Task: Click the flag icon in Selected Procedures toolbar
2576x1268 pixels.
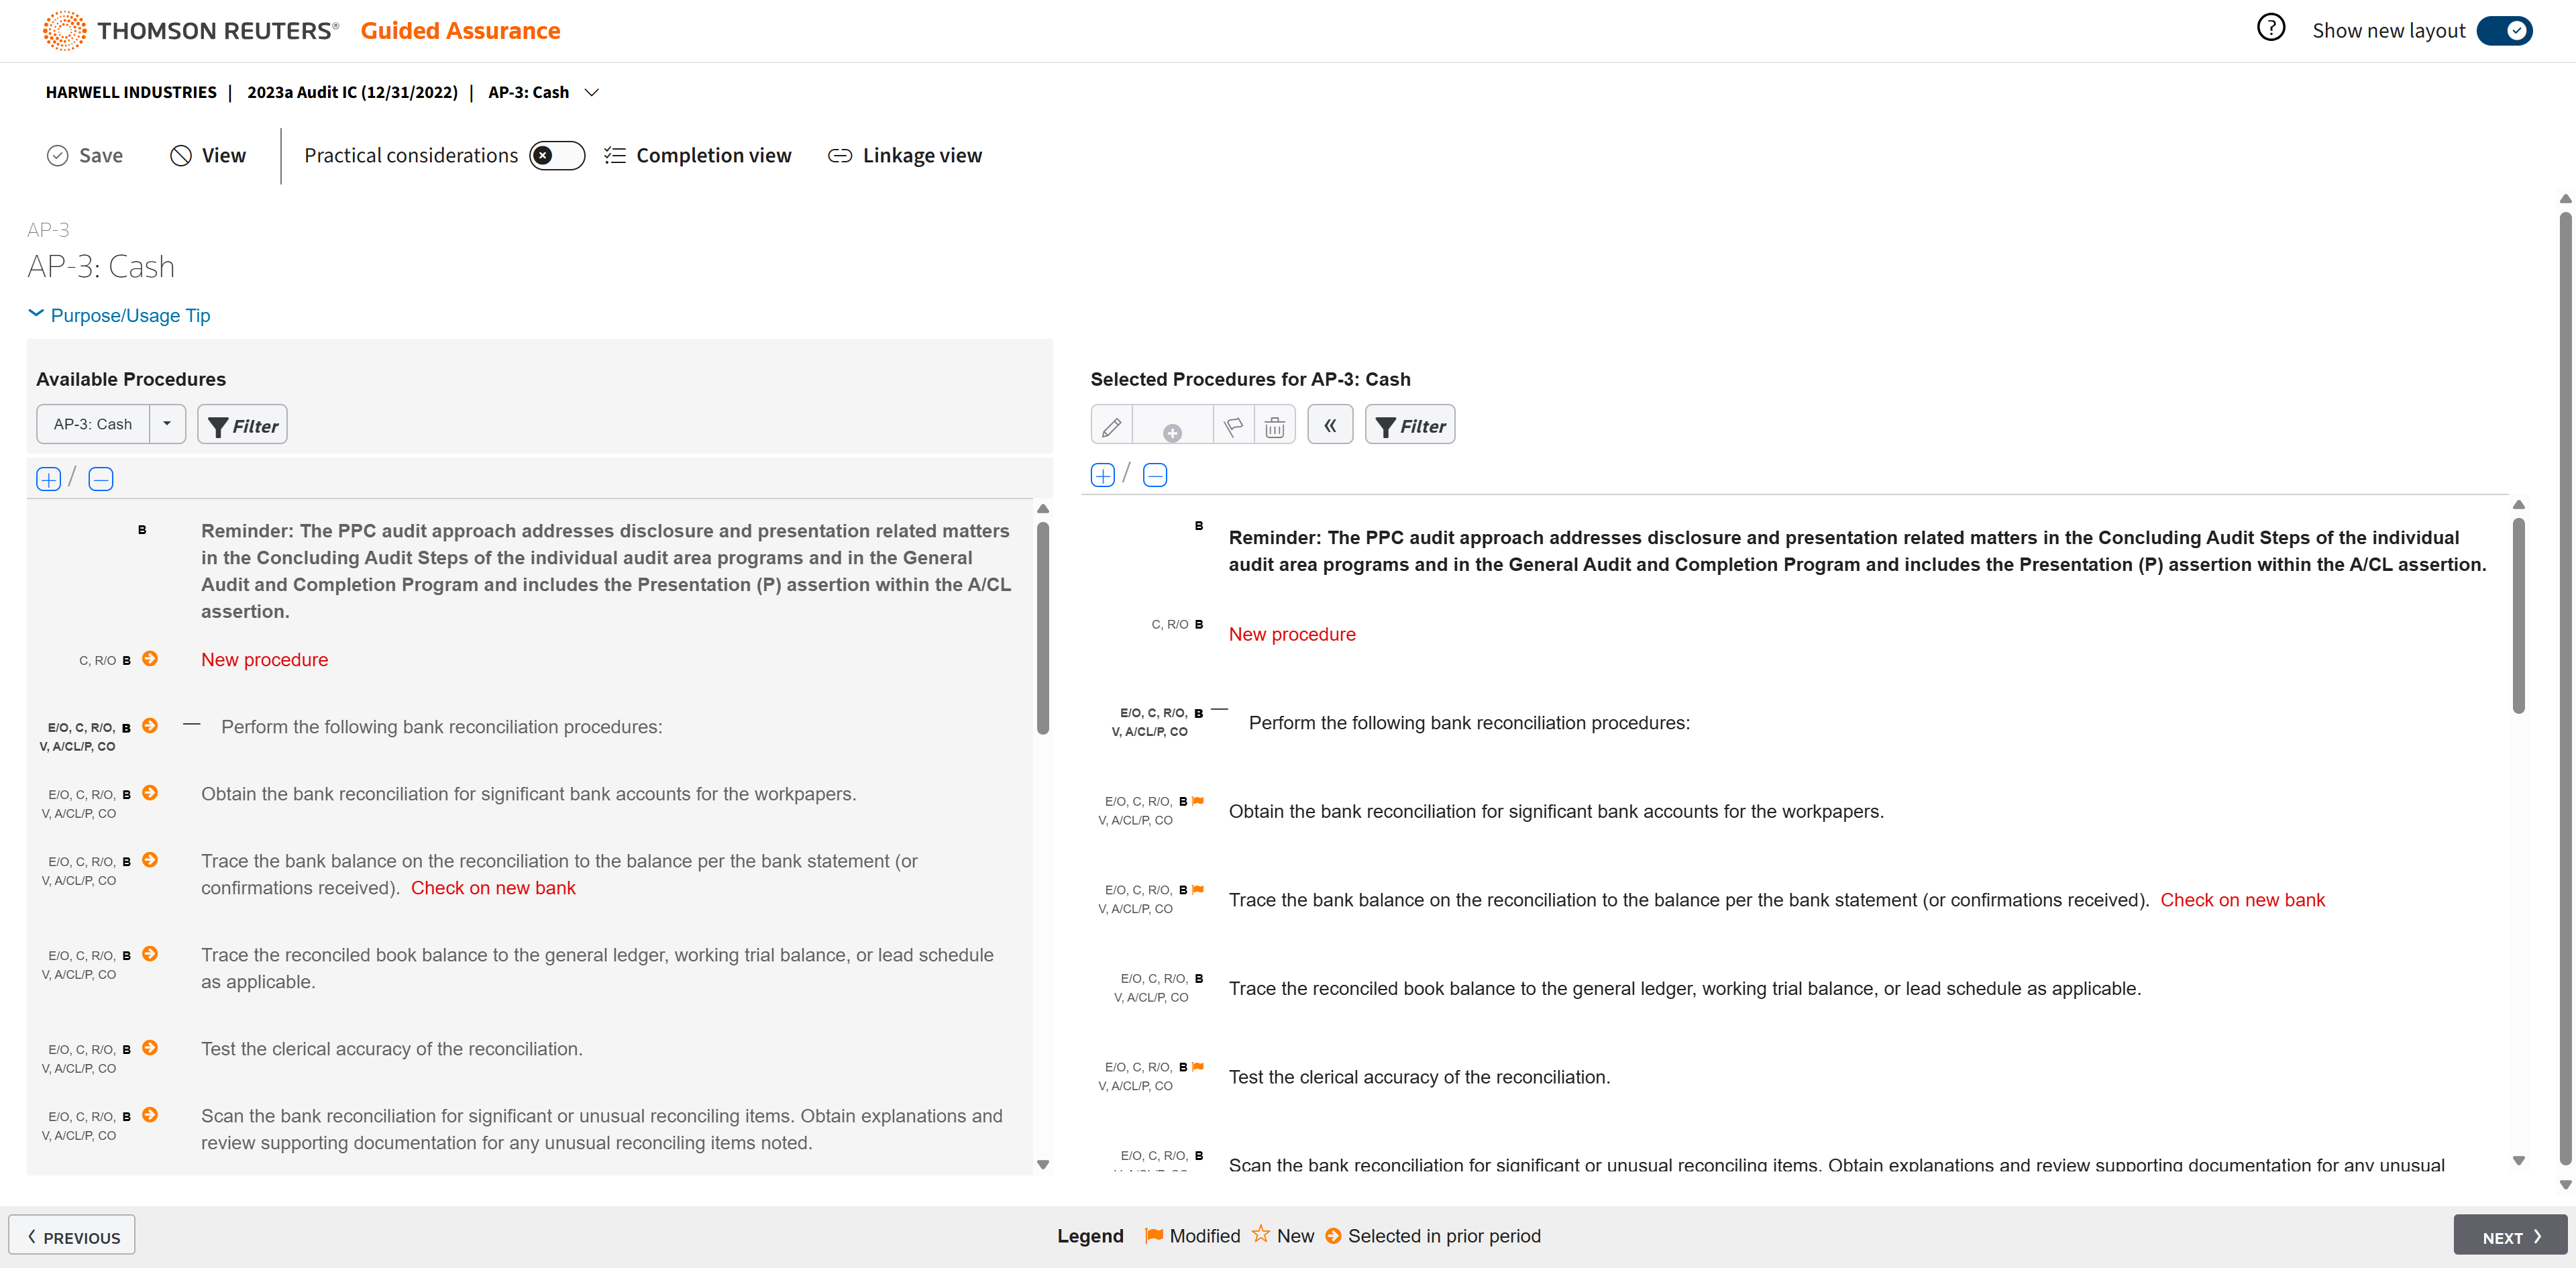Action: point(1233,427)
